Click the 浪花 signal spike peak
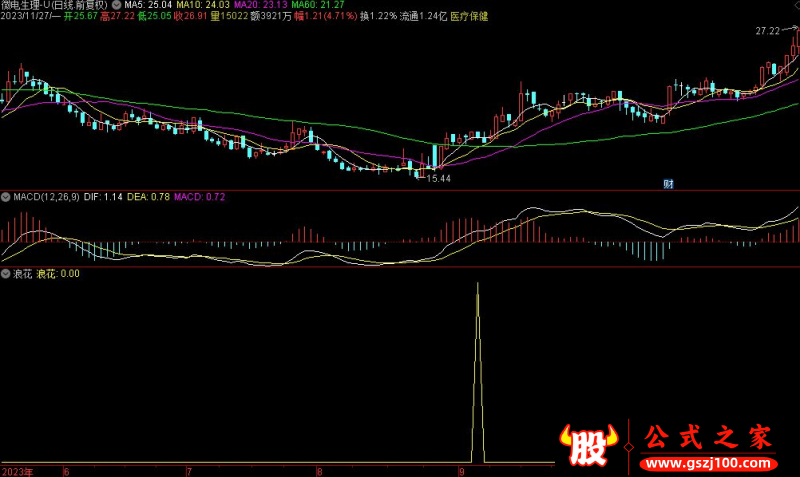 [478, 284]
